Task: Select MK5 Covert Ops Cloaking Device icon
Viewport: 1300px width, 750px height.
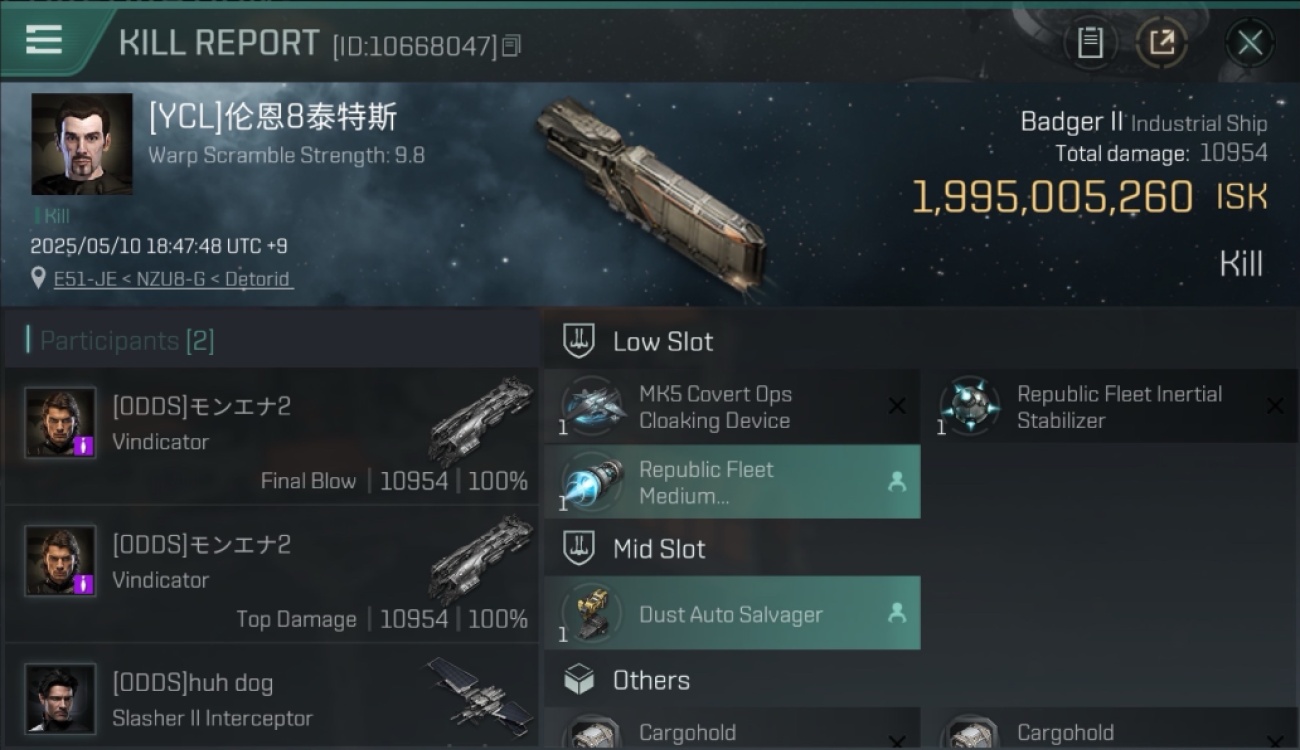Action: coord(593,407)
